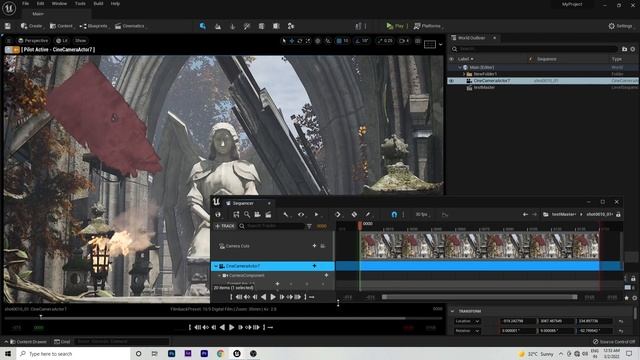
Task: Select testMaster in the World Outliner
Action: [x=484, y=87]
